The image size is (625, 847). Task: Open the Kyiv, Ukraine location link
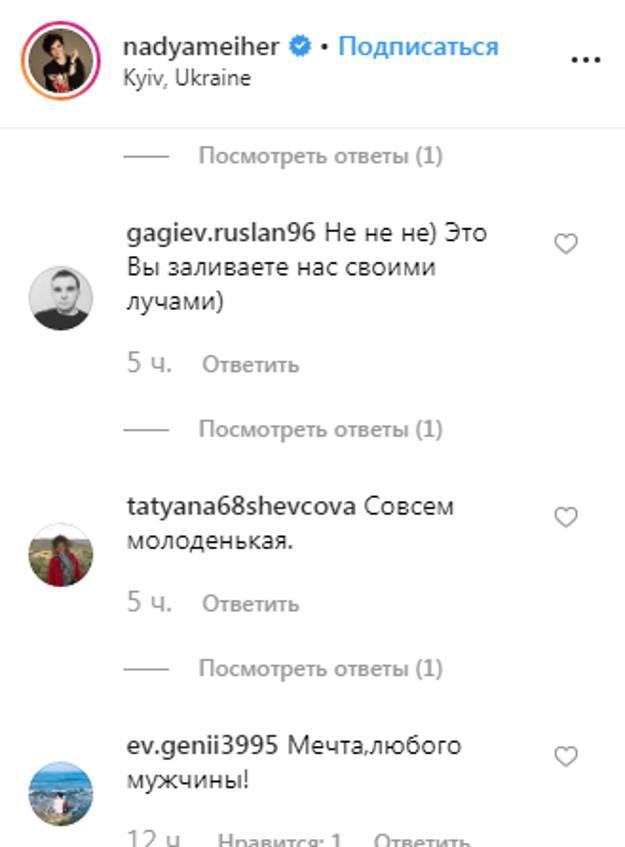187,78
